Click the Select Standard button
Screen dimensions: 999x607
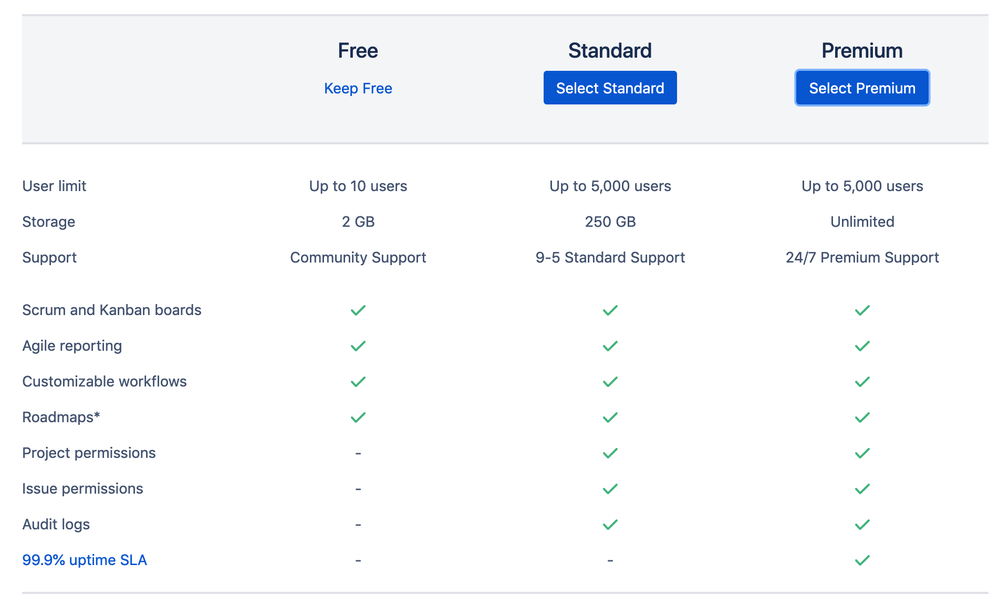point(610,88)
